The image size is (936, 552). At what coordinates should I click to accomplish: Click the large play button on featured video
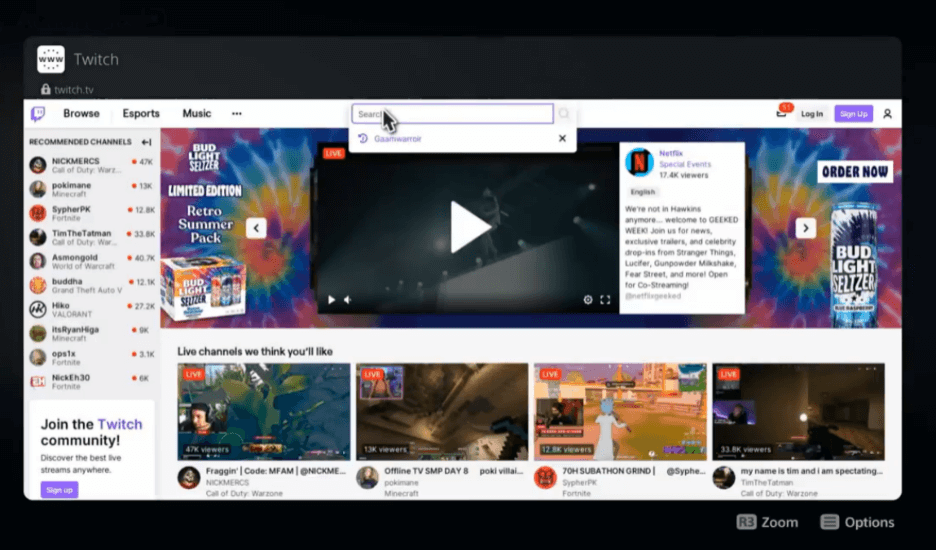click(x=469, y=227)
